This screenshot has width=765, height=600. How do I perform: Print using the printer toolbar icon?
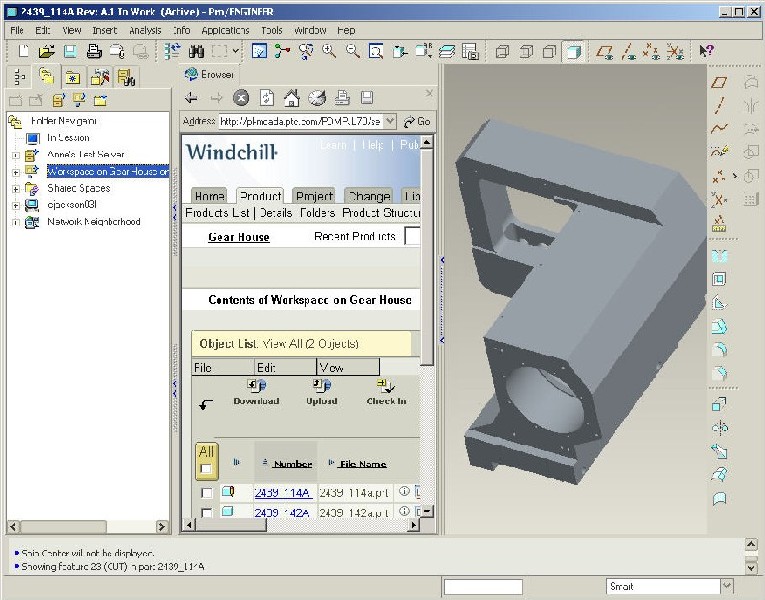[x=94, y=51]
